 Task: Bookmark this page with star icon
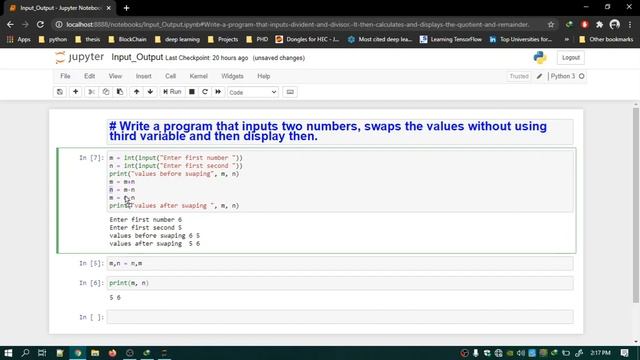click(551, 24)
